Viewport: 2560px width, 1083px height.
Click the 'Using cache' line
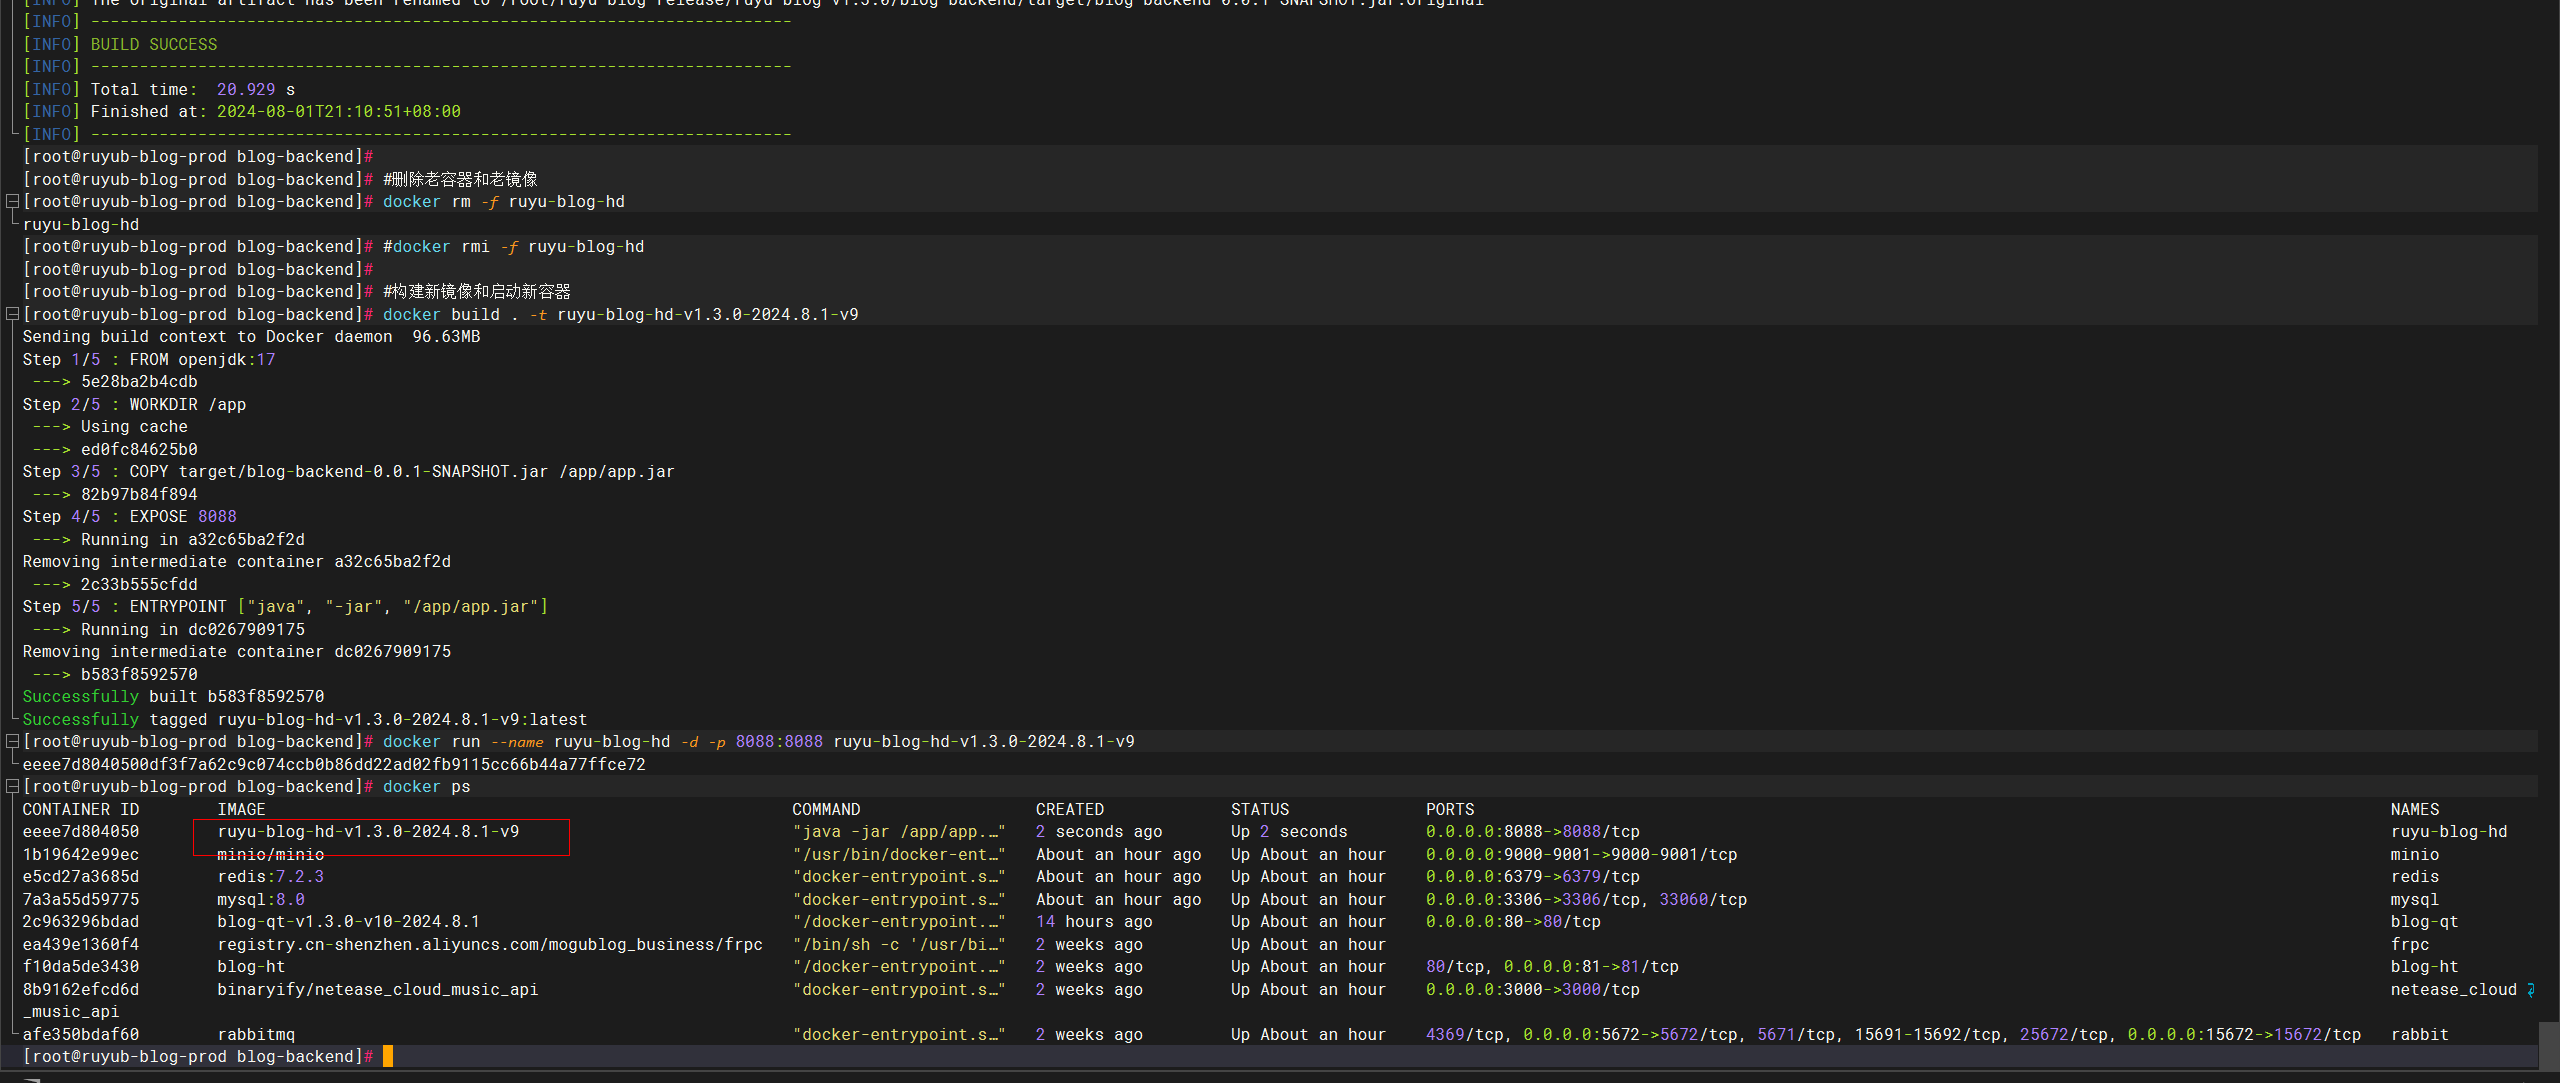pos(134,426)
